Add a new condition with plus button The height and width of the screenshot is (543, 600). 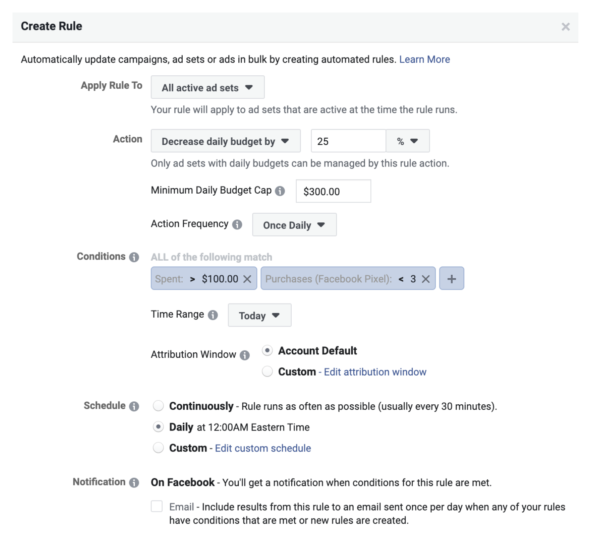(452, 279)
